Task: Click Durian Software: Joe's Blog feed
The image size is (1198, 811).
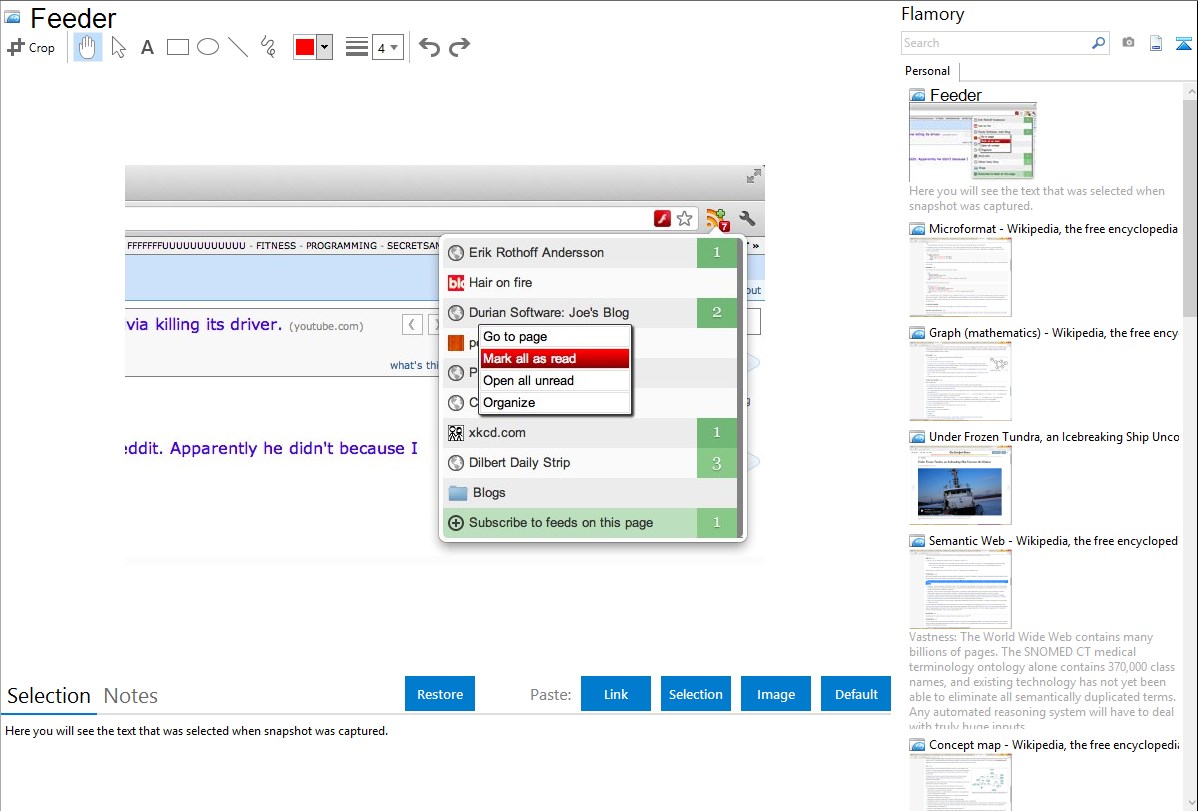Action: (x=590, y=313)
